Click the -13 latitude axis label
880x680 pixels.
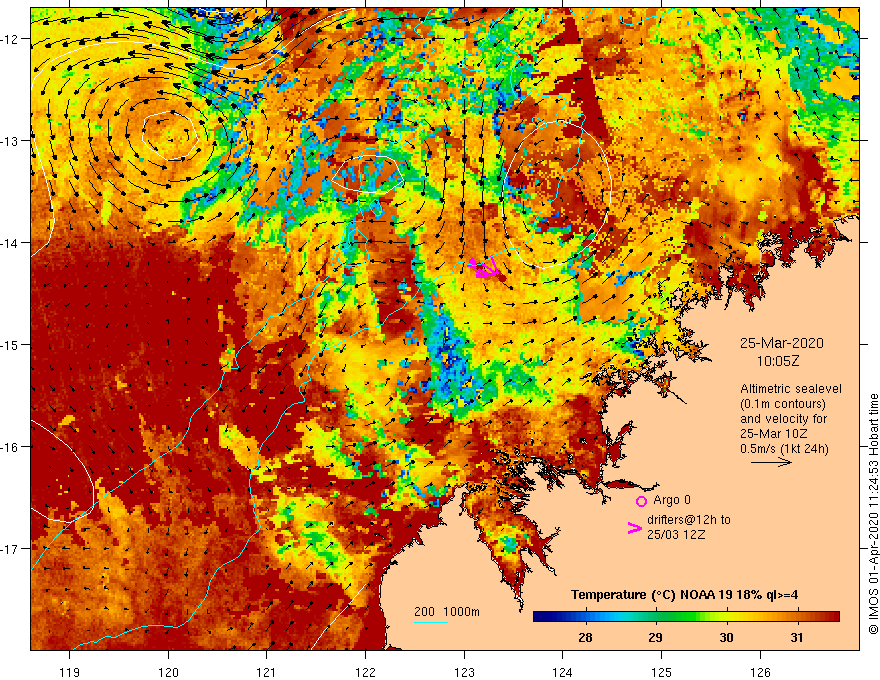10,141
